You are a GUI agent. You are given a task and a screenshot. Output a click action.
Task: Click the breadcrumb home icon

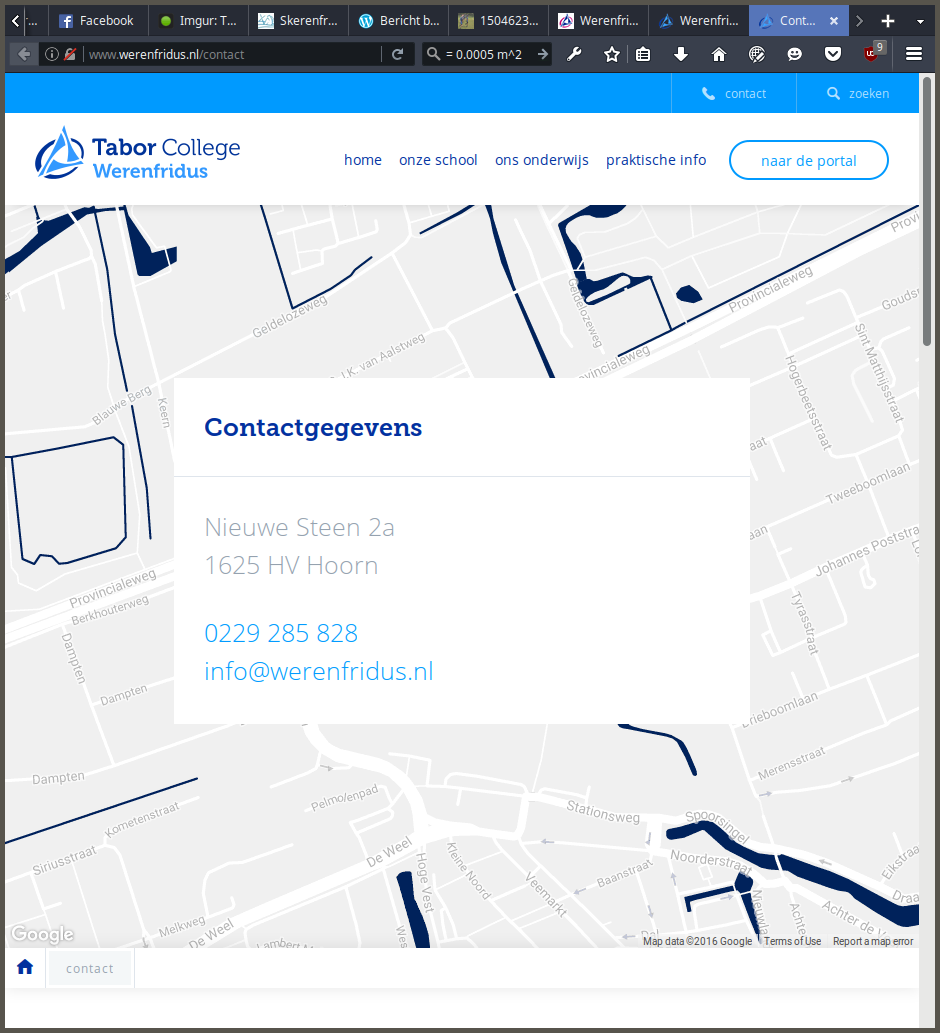click(x=25, y=967)
